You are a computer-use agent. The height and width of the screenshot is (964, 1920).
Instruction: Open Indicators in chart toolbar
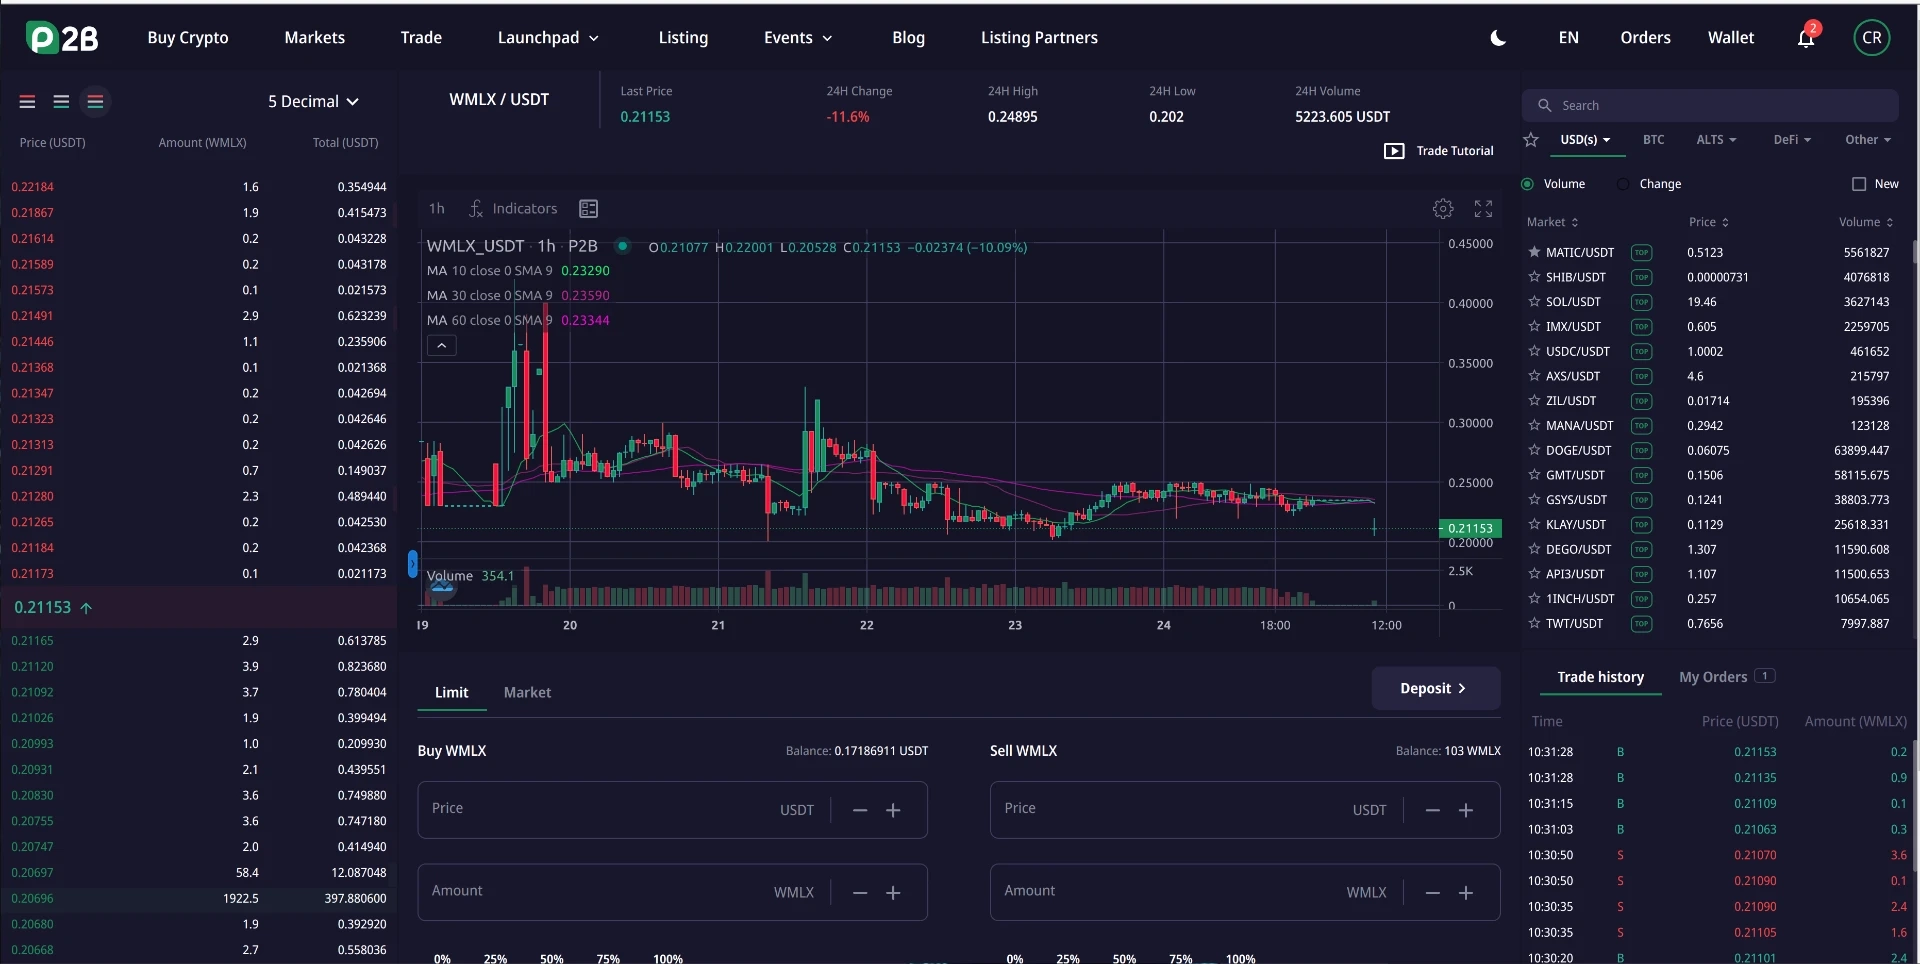(x=513, y=209)
